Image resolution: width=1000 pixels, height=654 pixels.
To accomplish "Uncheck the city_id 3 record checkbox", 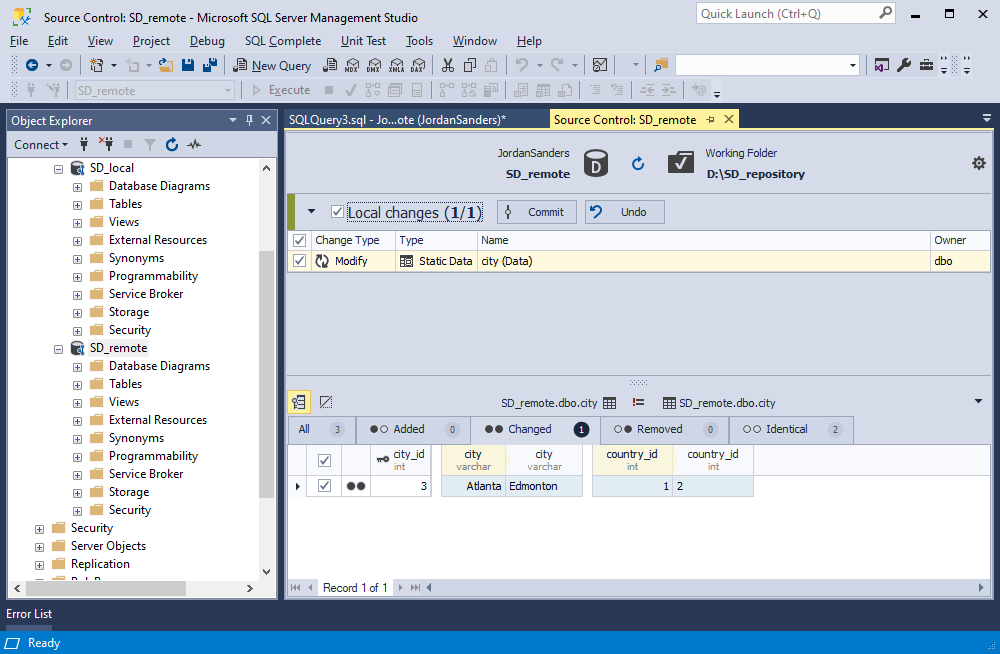I will click(x=324, y=486).
